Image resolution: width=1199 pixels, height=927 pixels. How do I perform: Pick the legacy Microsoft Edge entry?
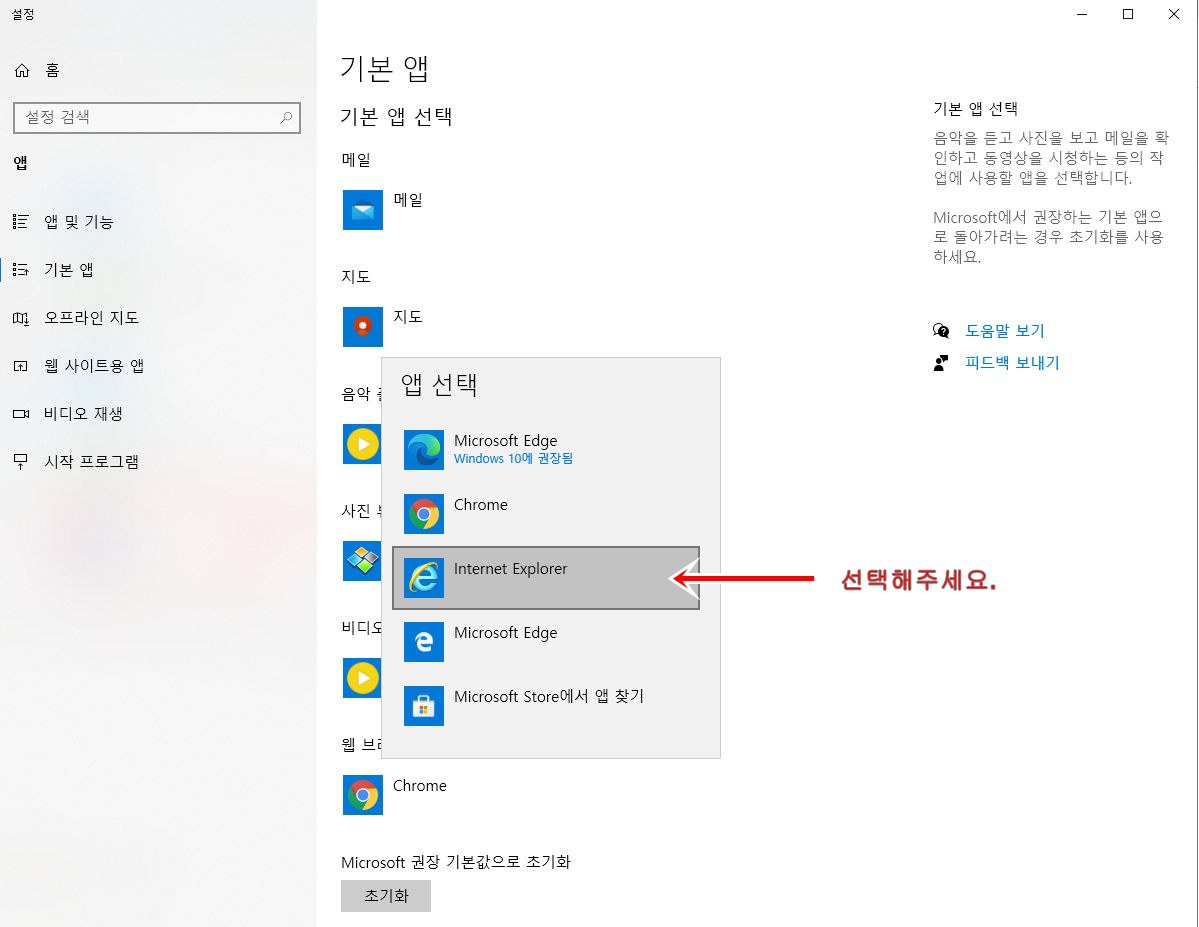(546, 642)
